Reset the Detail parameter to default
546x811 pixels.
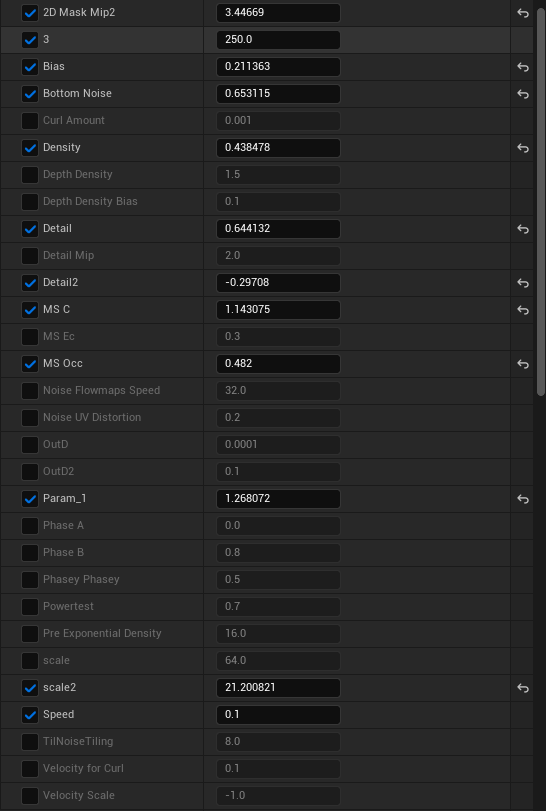(523, 229)
